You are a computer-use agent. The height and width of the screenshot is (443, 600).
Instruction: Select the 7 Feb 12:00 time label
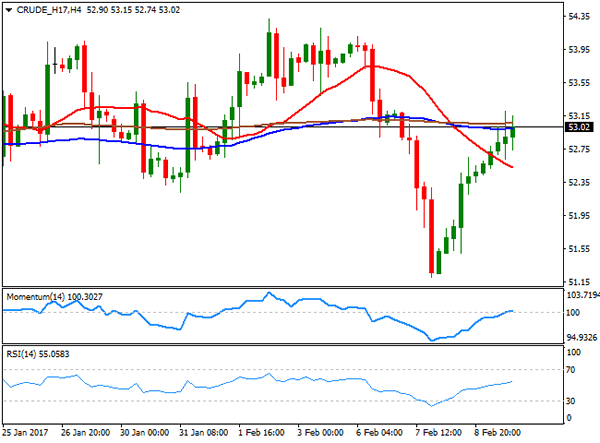[x=439, y=433]
